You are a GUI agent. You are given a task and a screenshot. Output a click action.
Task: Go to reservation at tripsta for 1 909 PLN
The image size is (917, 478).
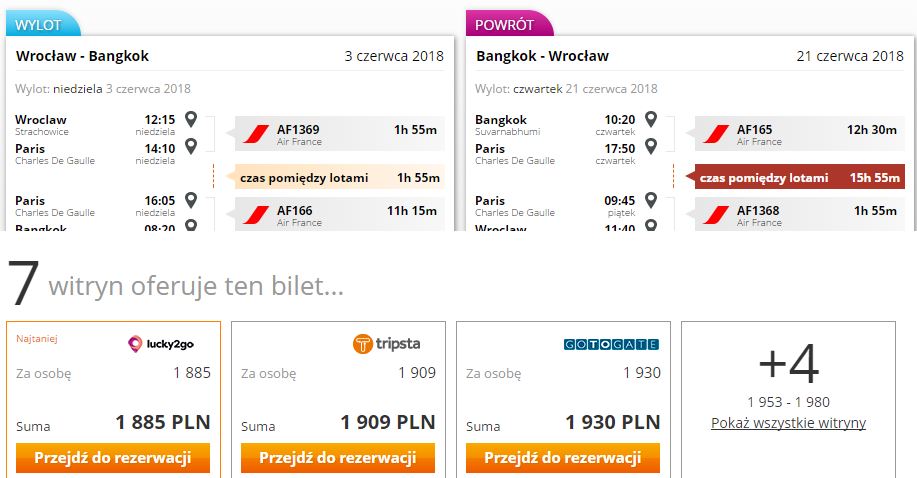338,458
